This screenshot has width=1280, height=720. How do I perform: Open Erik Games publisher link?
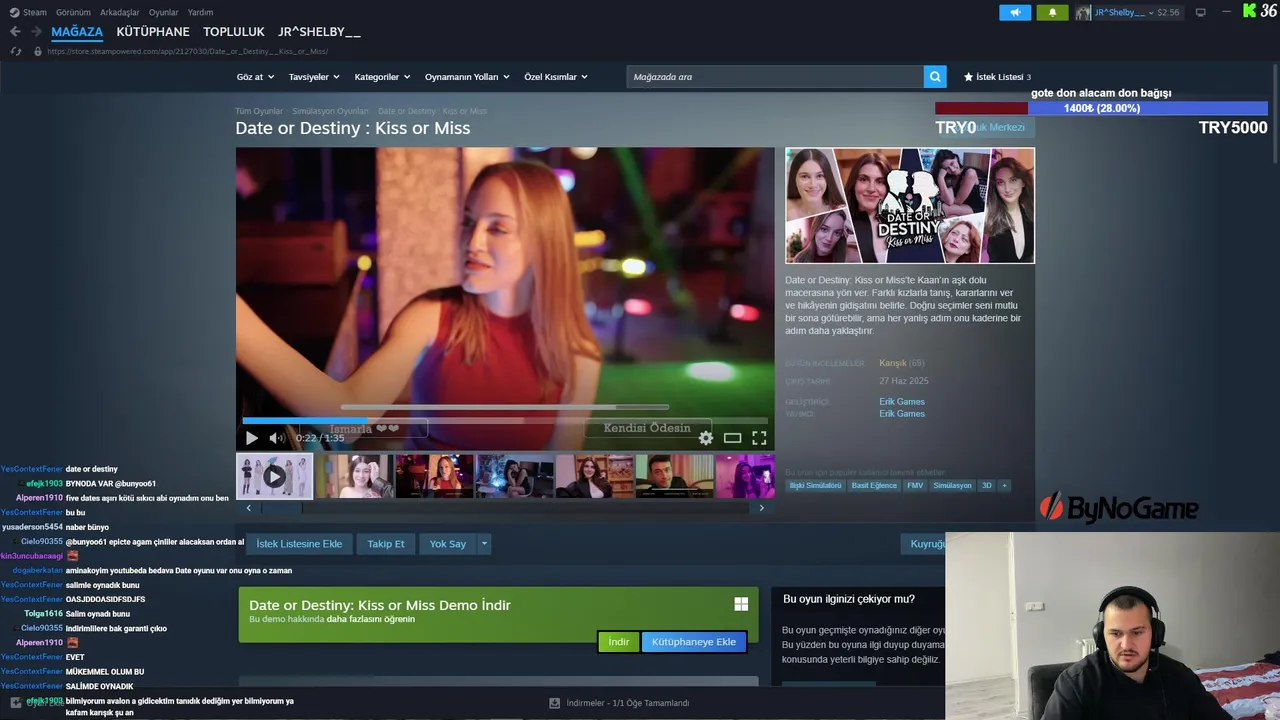click(902, 413)
